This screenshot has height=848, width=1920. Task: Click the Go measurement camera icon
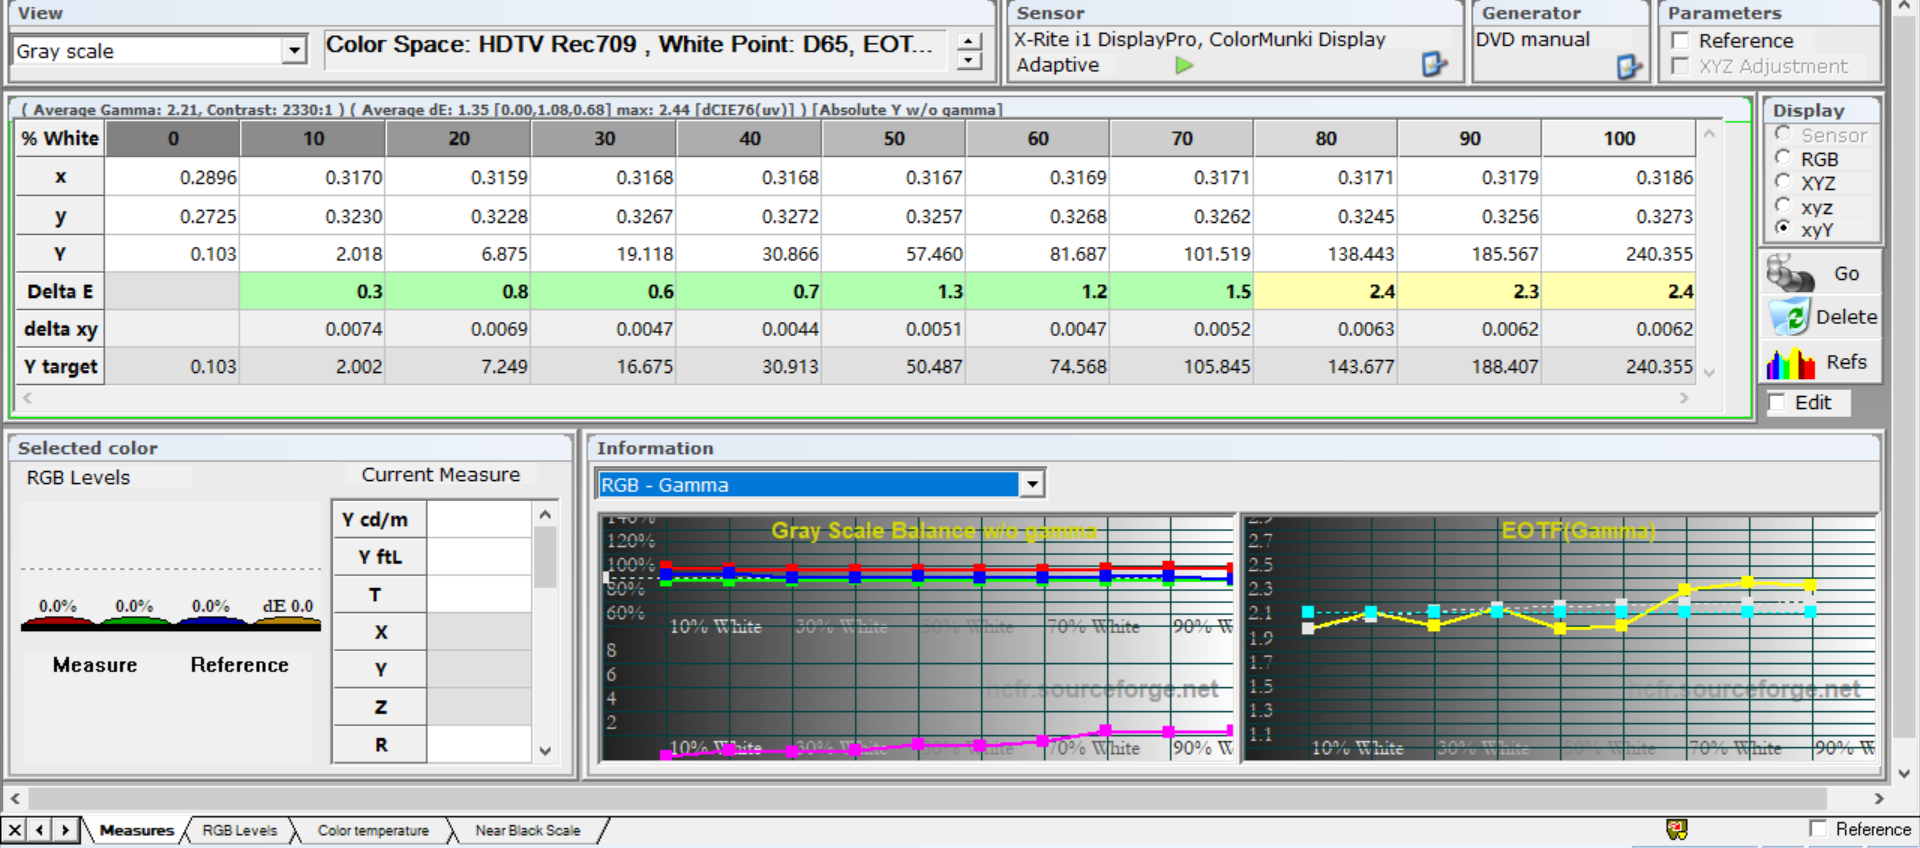tap(1790, 273)
